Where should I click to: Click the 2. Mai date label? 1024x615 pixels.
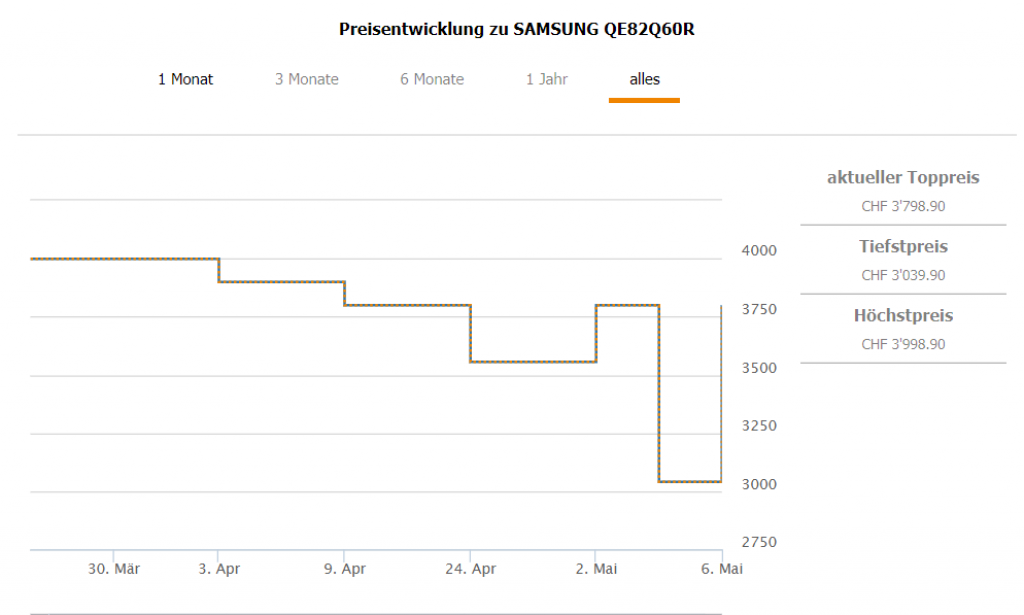(x=597, y=568)
